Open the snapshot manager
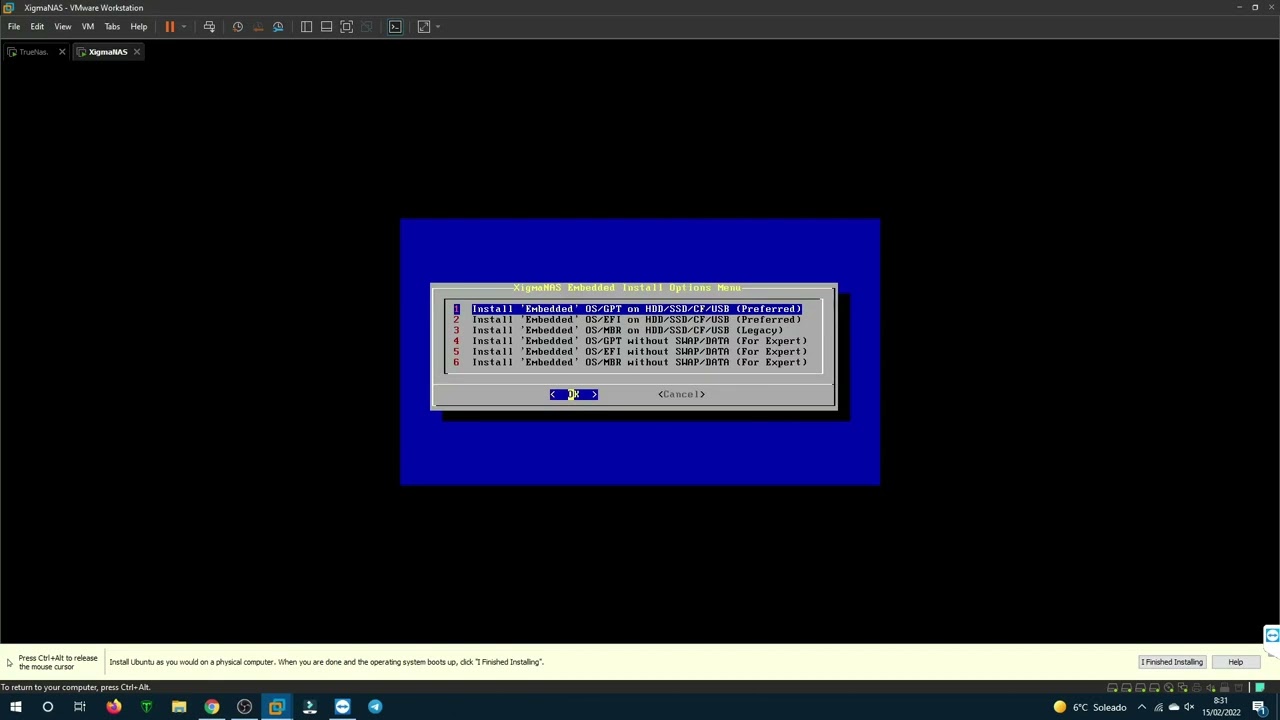 pos(278,27)
